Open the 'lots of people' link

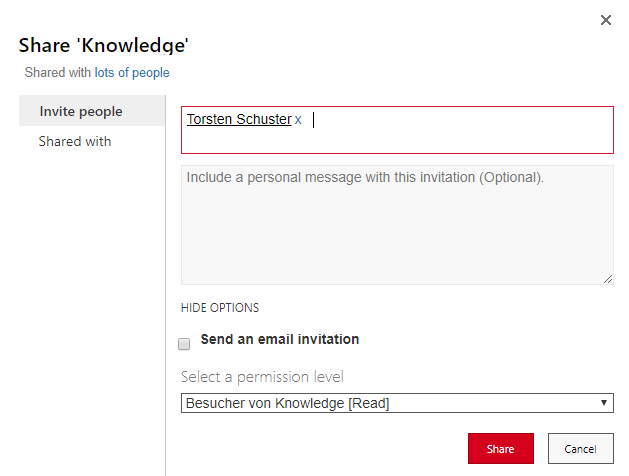click(x=132, y=73)
